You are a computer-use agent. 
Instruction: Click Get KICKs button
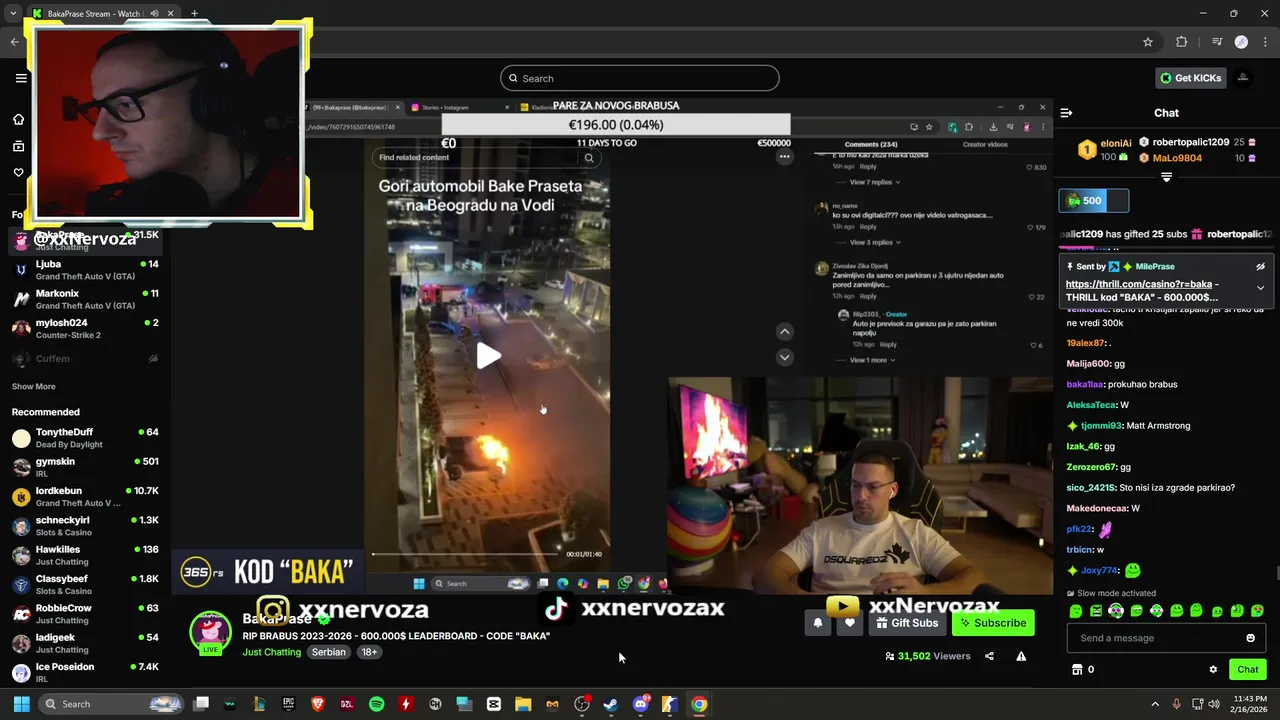(x=1190, y=78)
